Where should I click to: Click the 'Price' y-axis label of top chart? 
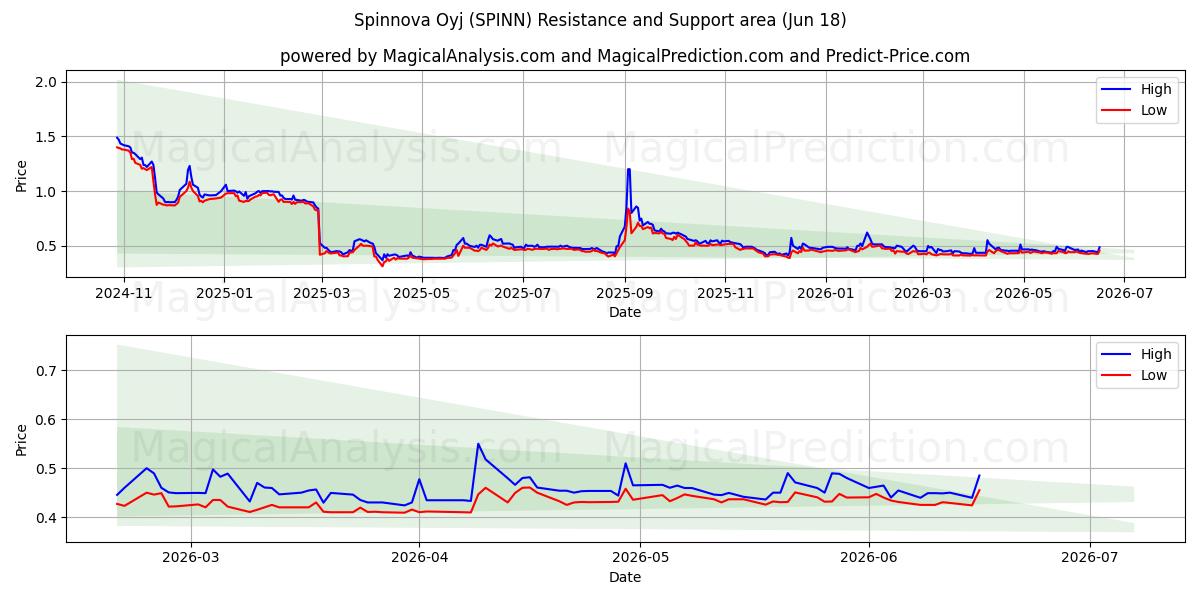click(x=22, y=174)
